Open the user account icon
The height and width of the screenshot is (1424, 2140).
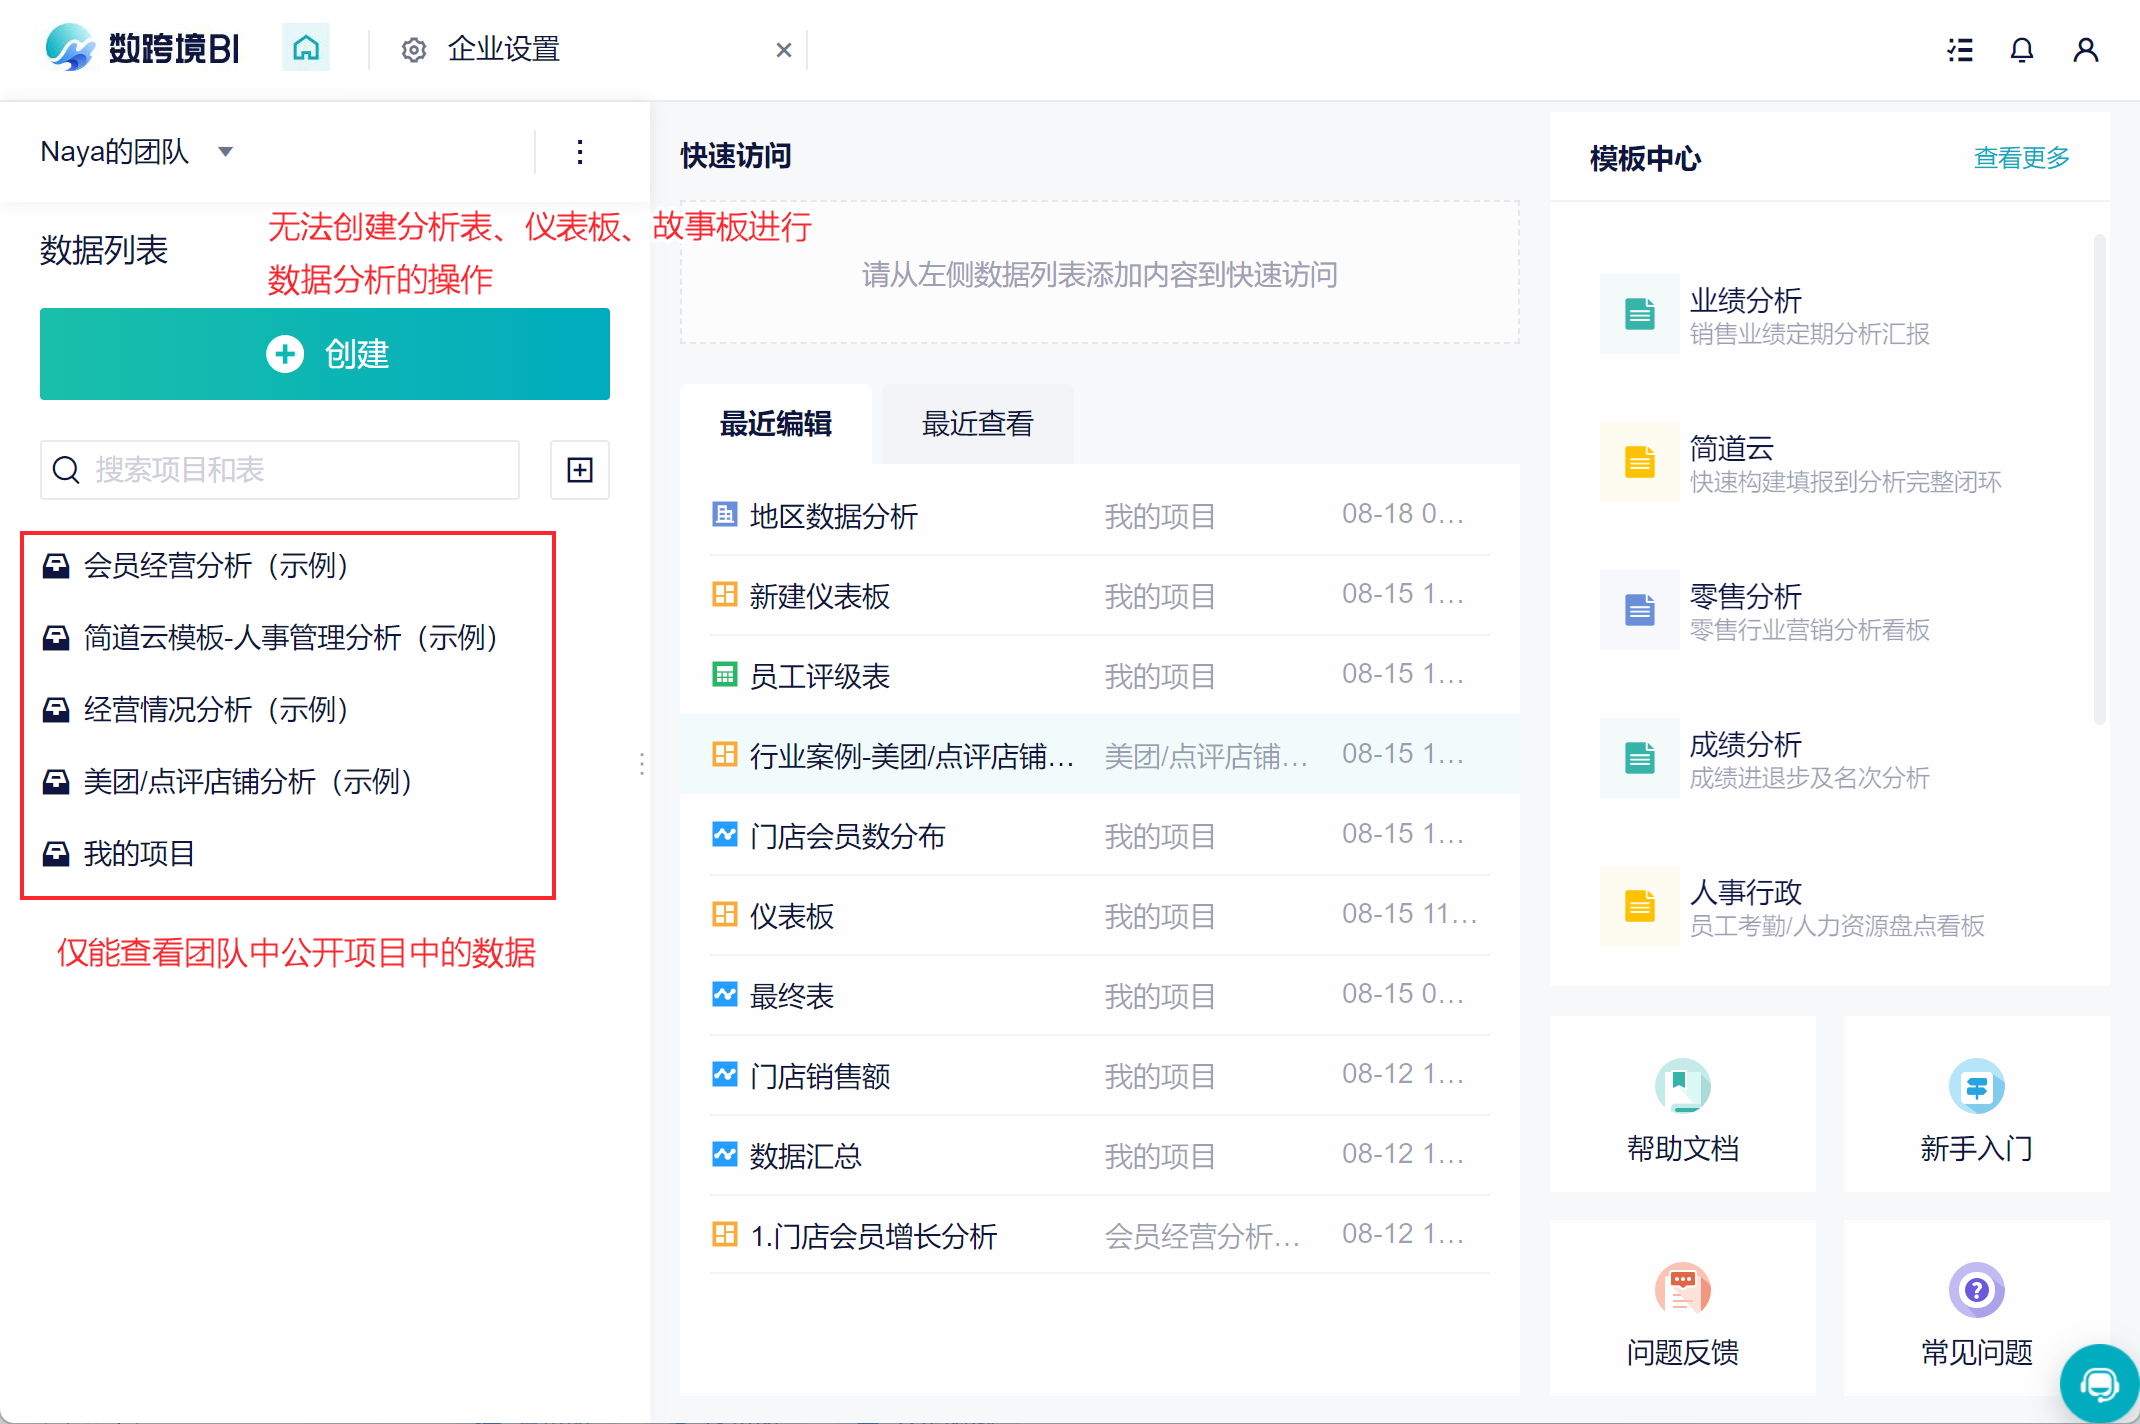point(2085,50)
